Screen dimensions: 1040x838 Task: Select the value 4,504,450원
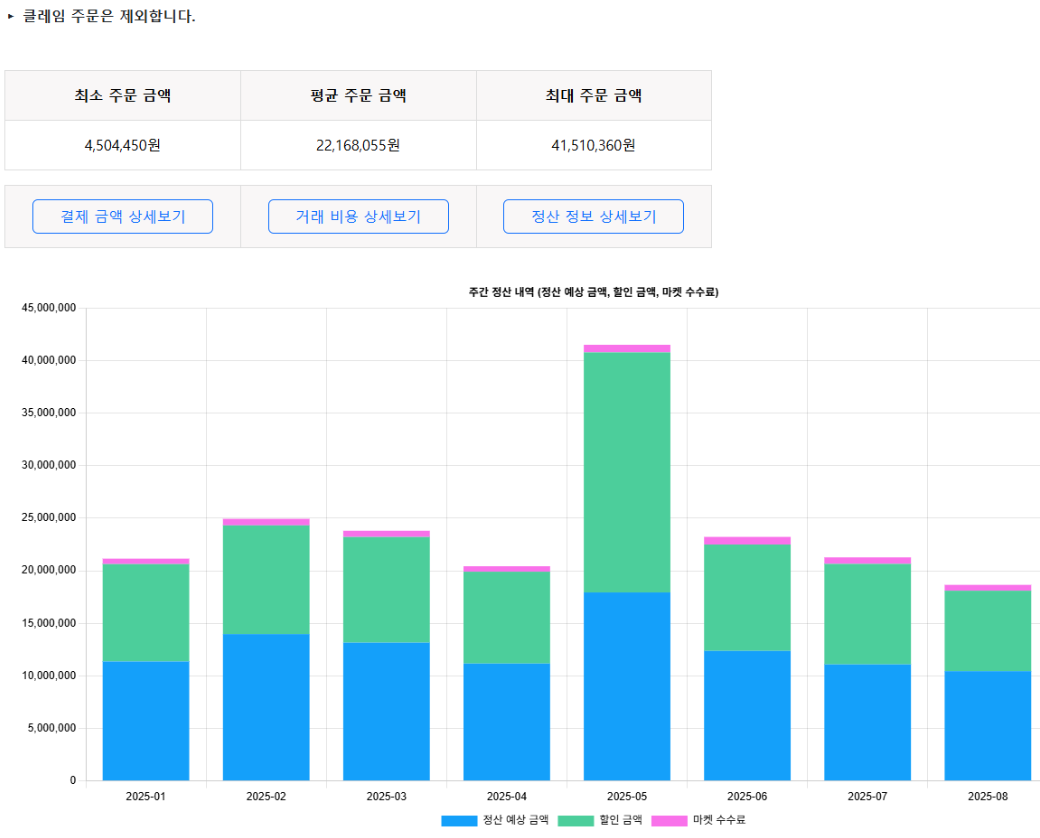point(123,145)
